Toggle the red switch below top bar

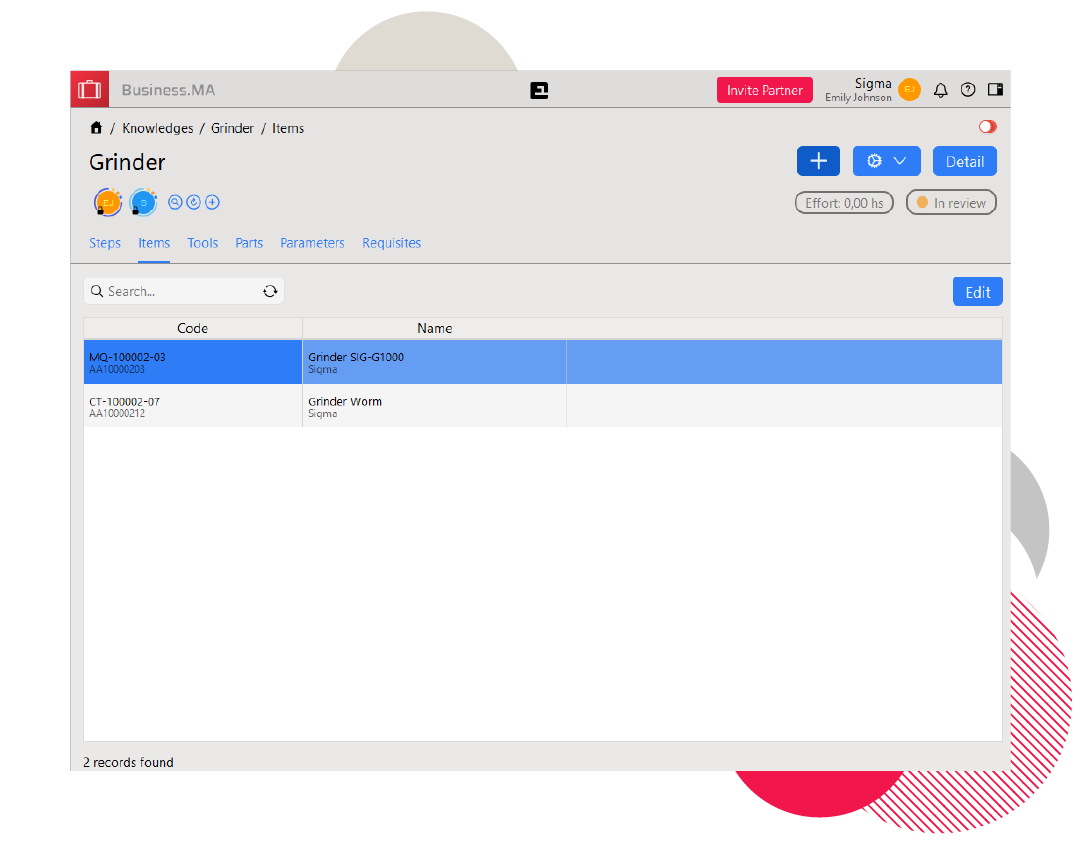tap(988, 127)
